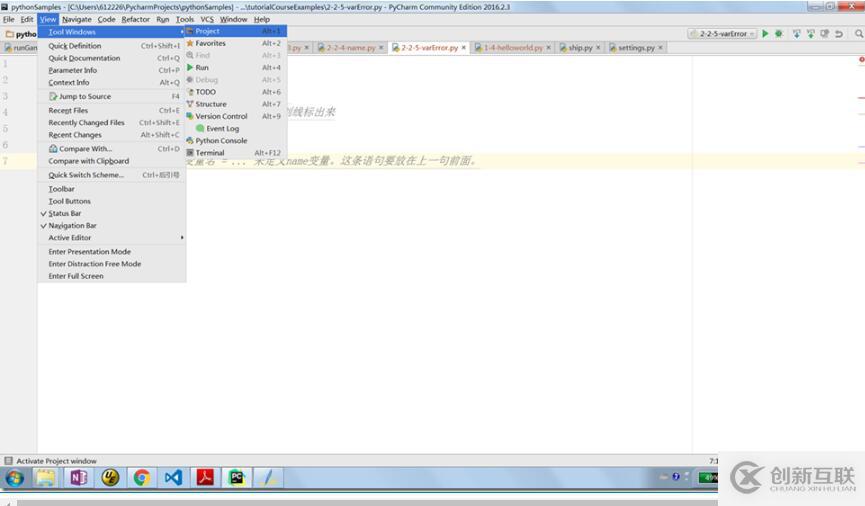Screen dimensions: 865x506
Task: Open the Refactor menu
Action: coord(136,19)
